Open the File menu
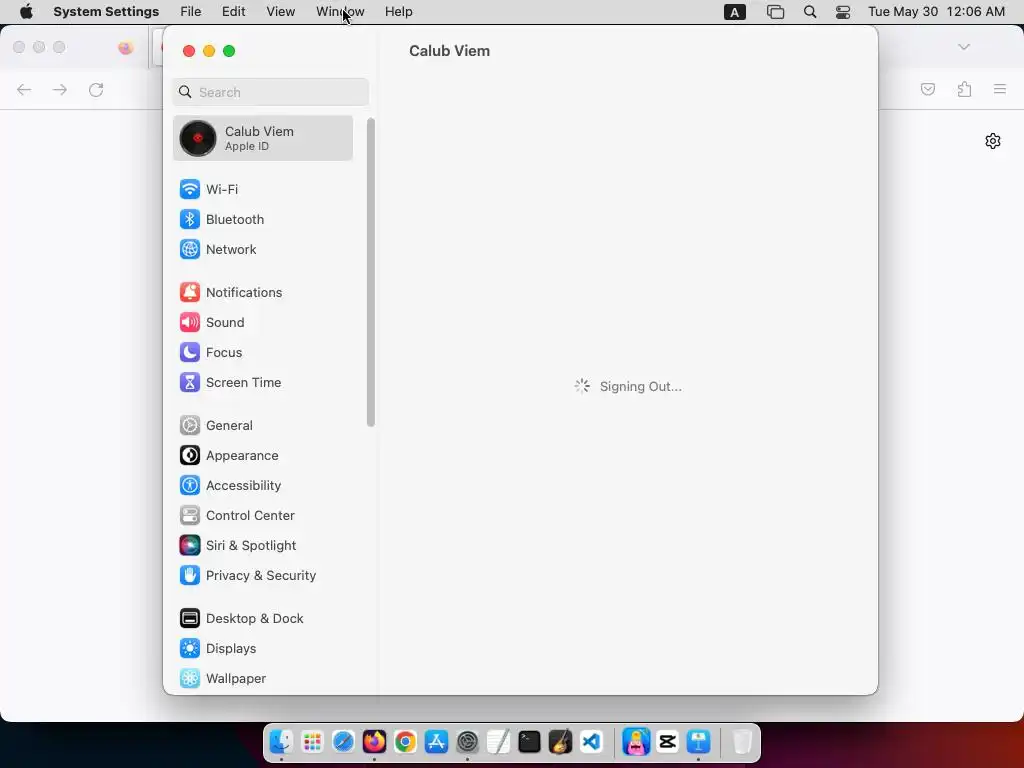Screen dimensions: 1024x768 [x=191, y=12]
